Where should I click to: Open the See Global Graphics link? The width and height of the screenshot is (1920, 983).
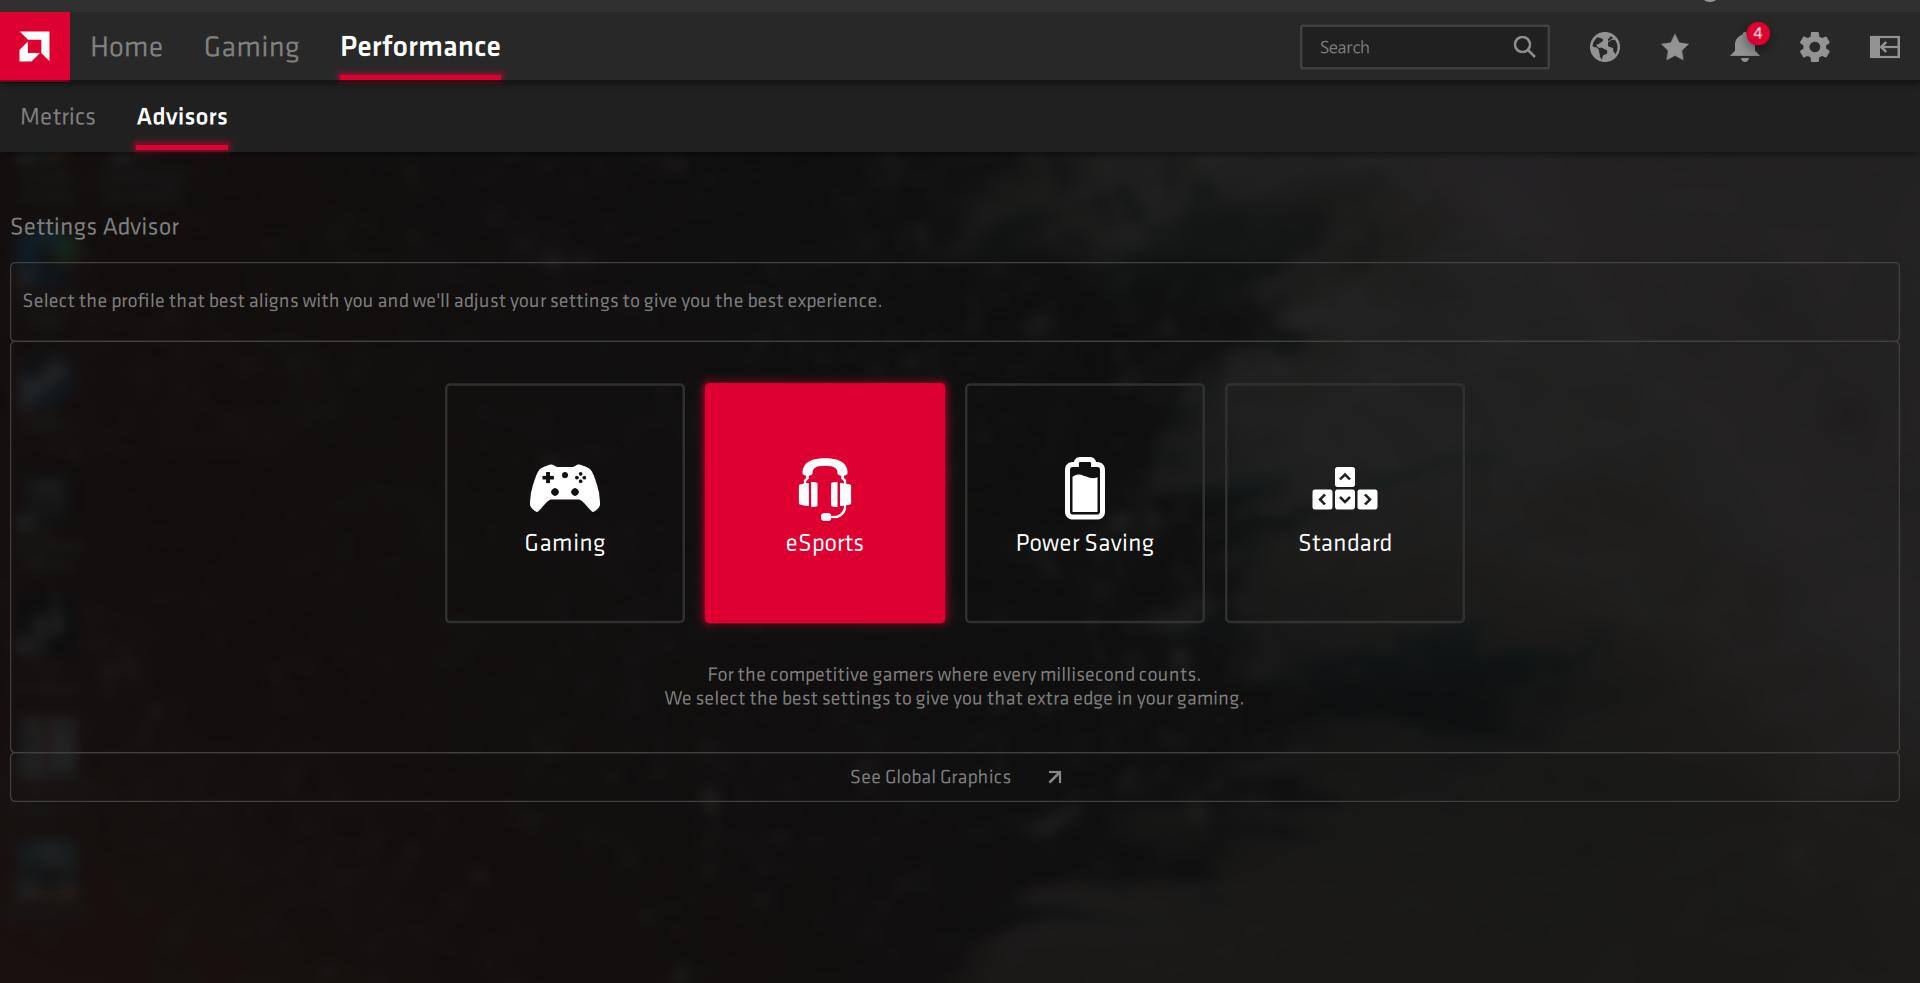[x=930, y=777]
